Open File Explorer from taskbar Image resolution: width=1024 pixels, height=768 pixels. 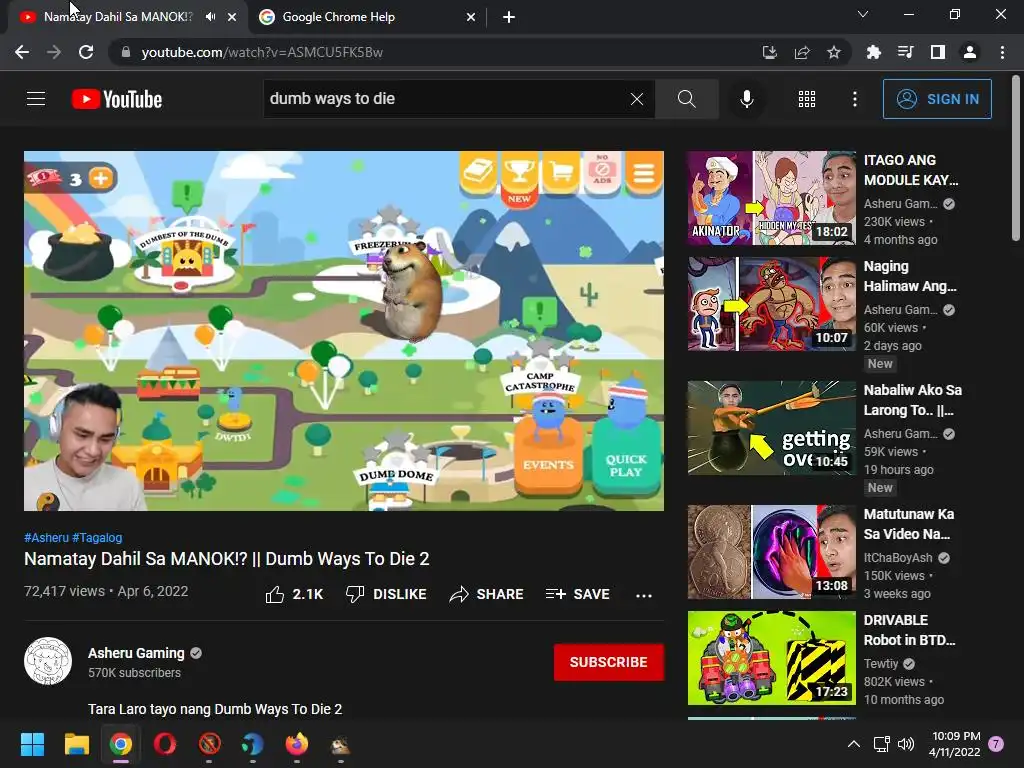(76, 744)
